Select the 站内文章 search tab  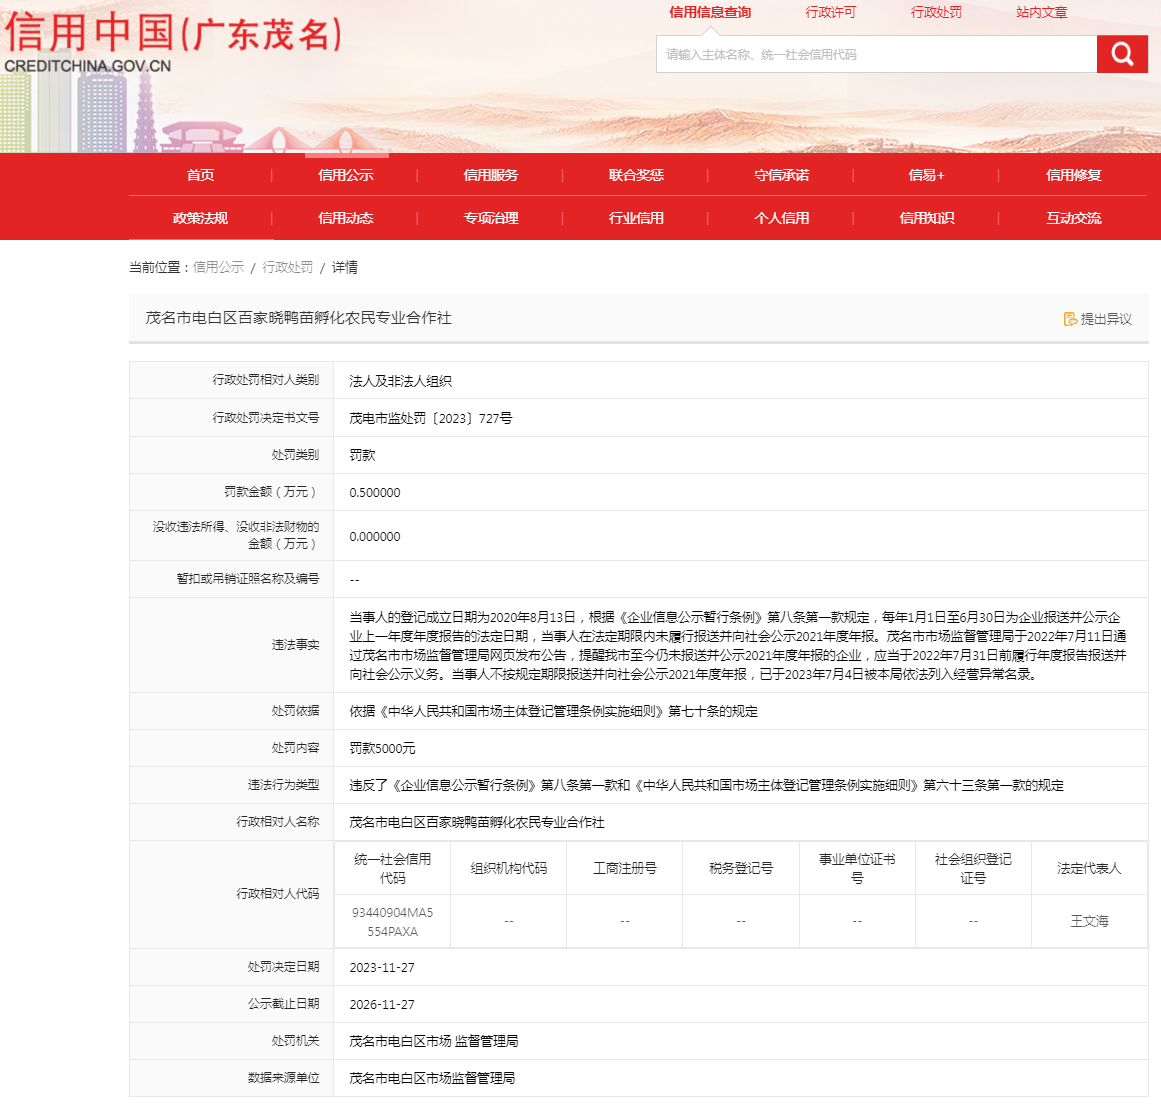(x=1042, y=13)
